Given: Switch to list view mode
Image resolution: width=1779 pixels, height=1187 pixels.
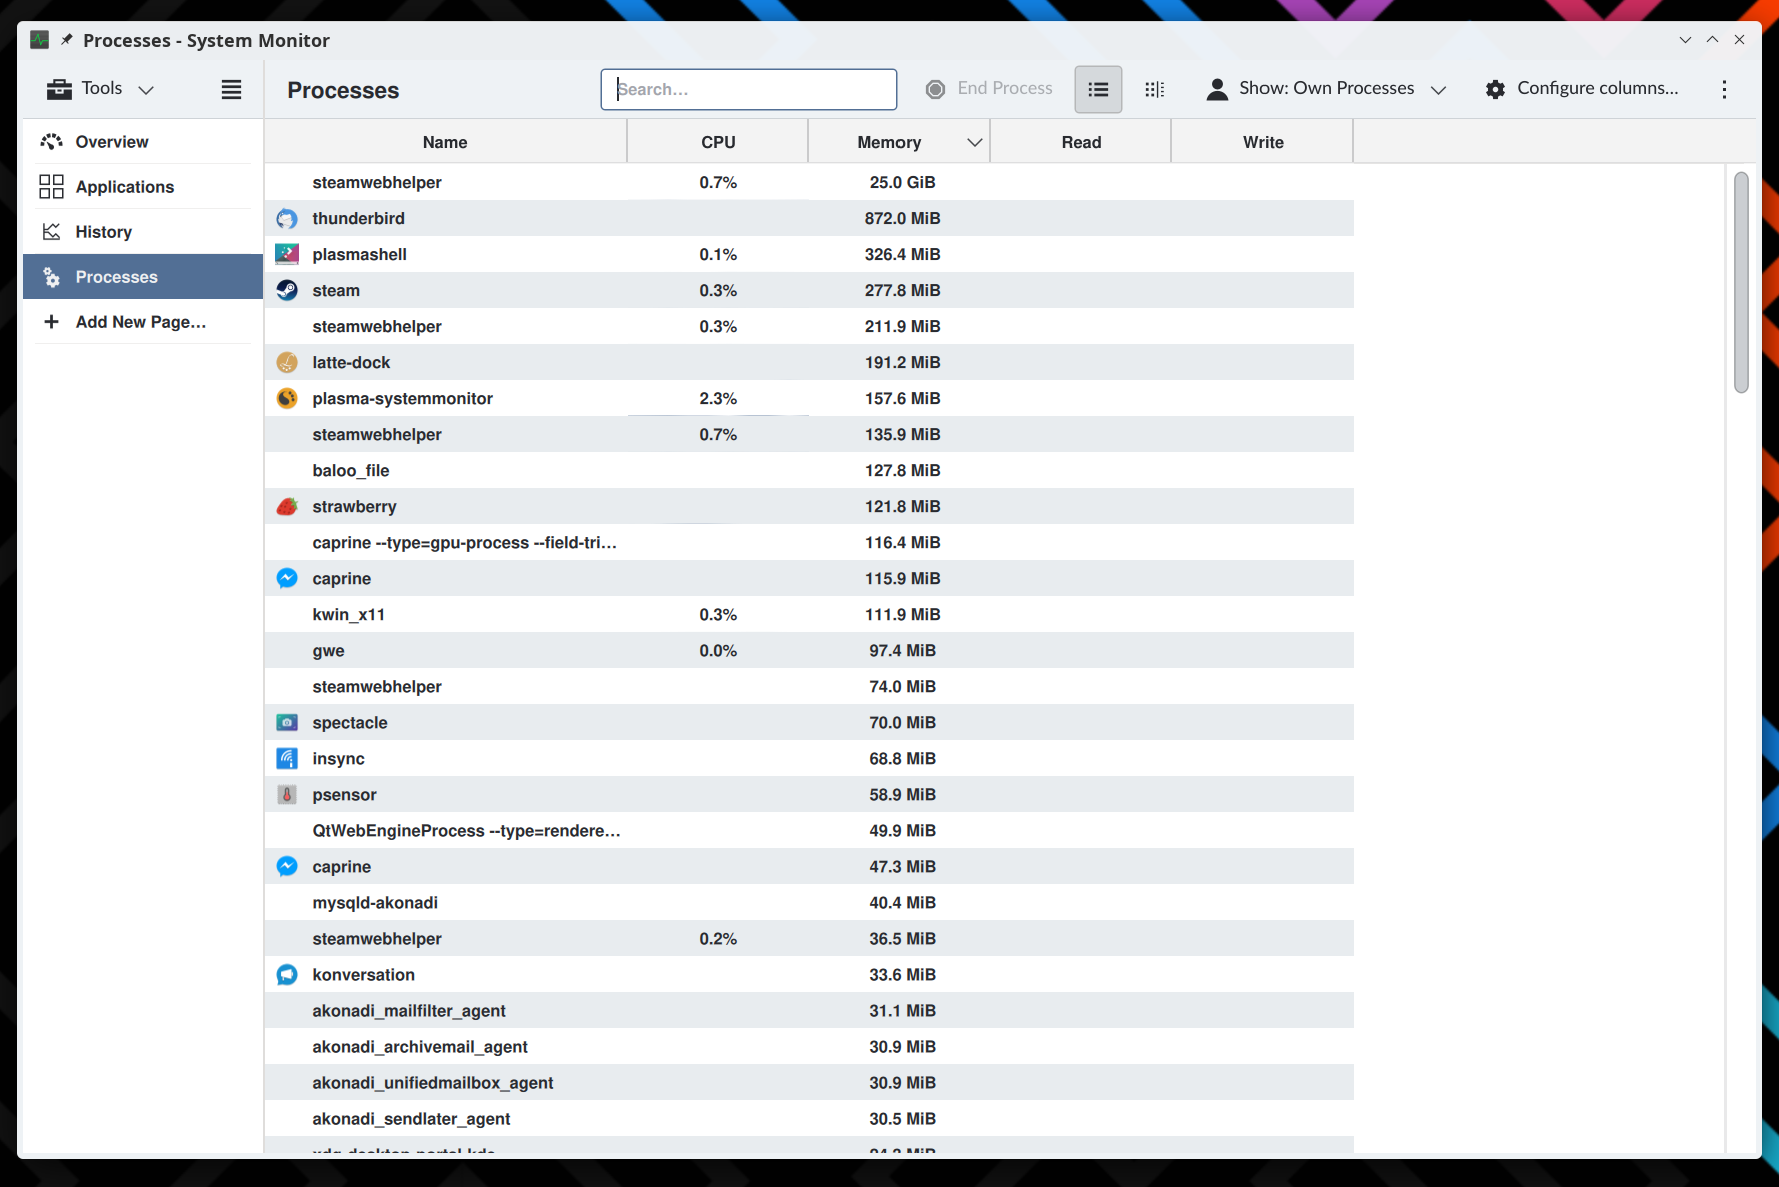Looking at the screenshot, I should coord(1098,89).
